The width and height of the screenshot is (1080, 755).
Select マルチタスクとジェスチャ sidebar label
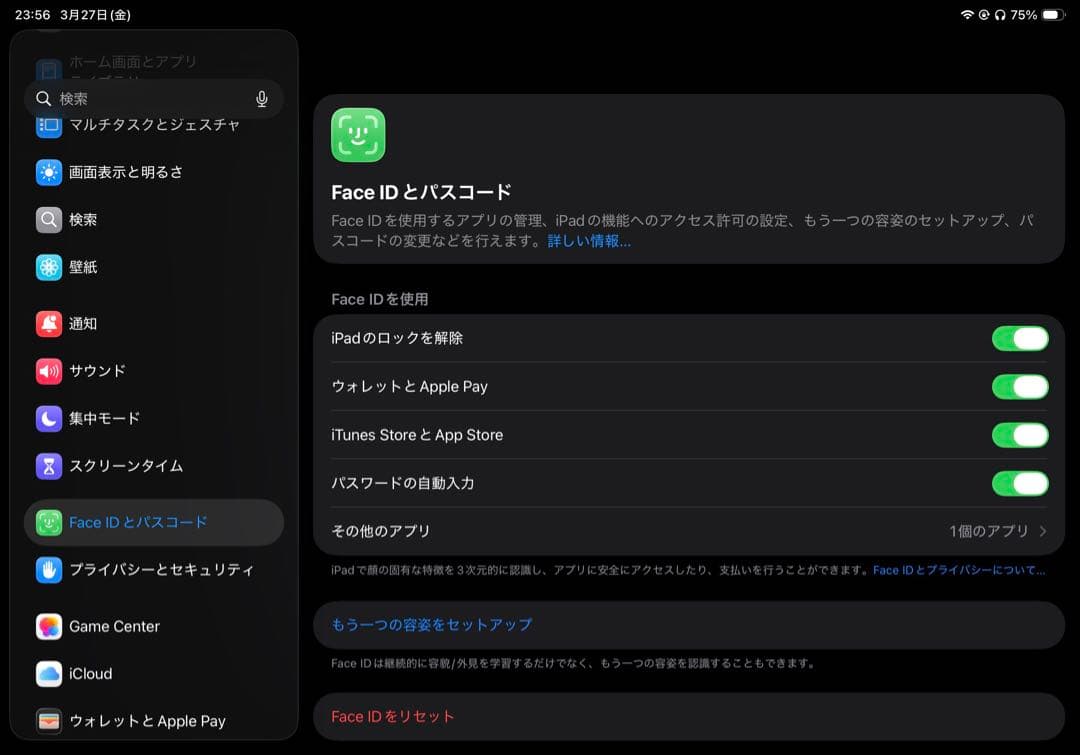[x=154, y=125]
